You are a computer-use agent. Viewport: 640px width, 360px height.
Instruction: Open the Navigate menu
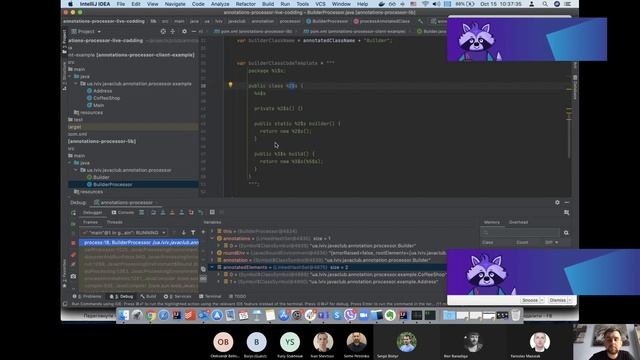point(175,4)
